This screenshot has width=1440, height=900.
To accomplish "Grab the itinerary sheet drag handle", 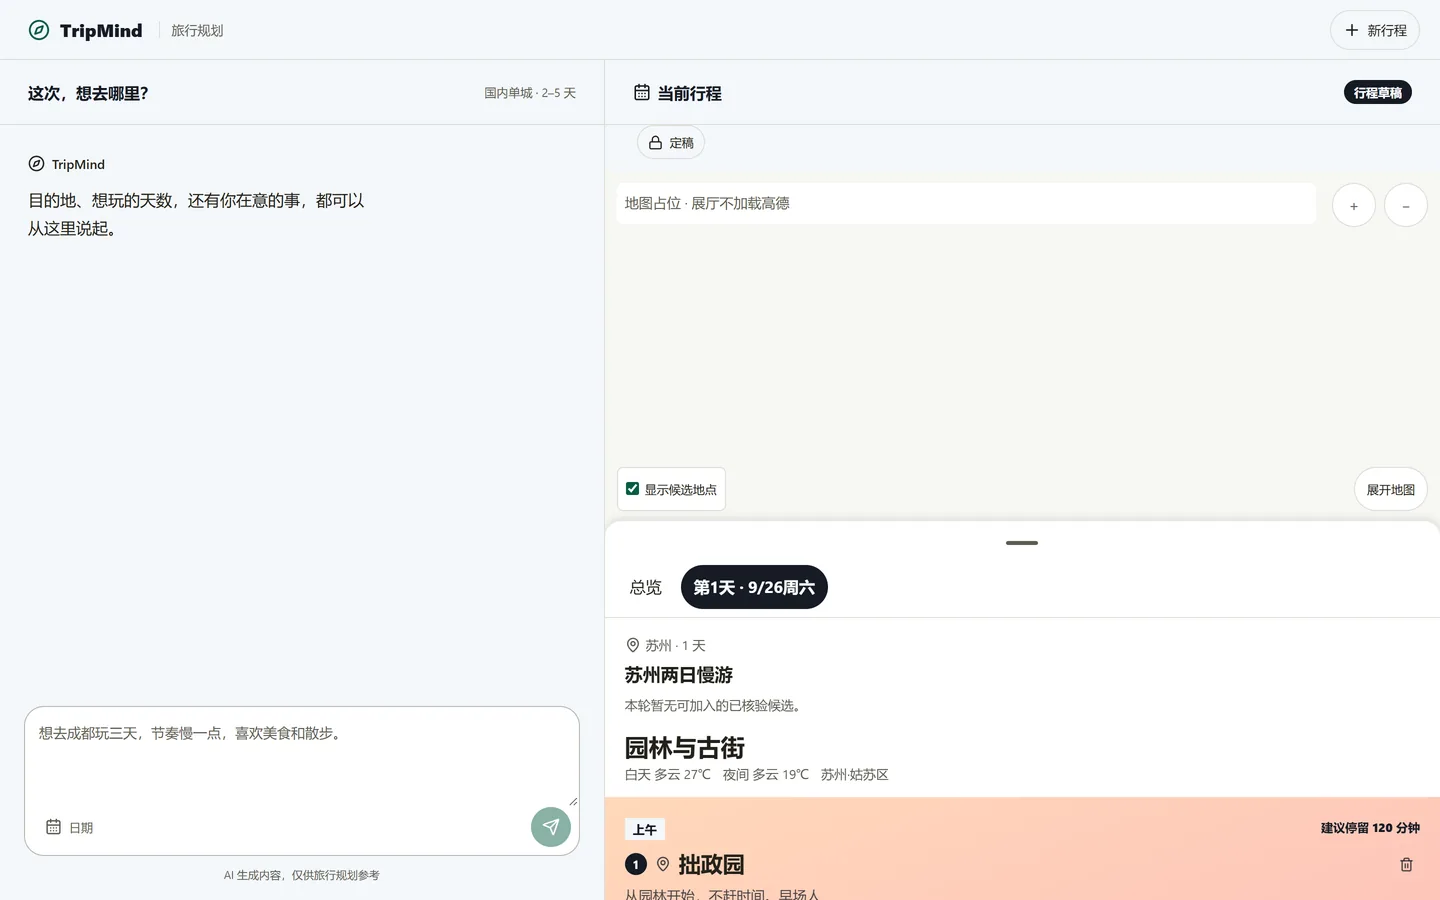I will click(x=1022, y=543).
